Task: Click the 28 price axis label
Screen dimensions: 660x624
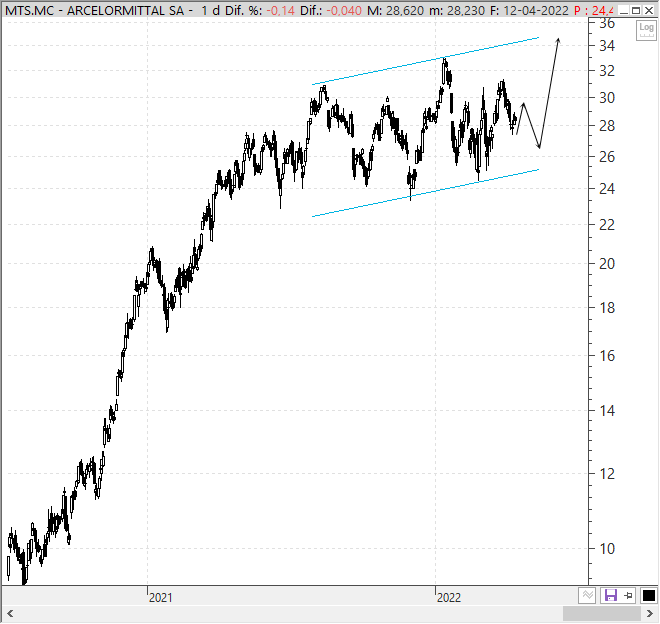Action: coord(607,125)
